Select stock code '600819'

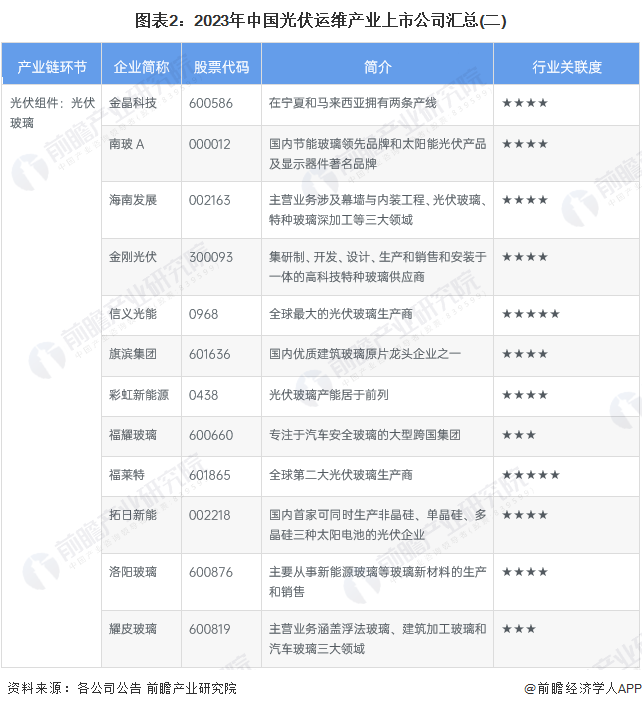pos(209,629)
